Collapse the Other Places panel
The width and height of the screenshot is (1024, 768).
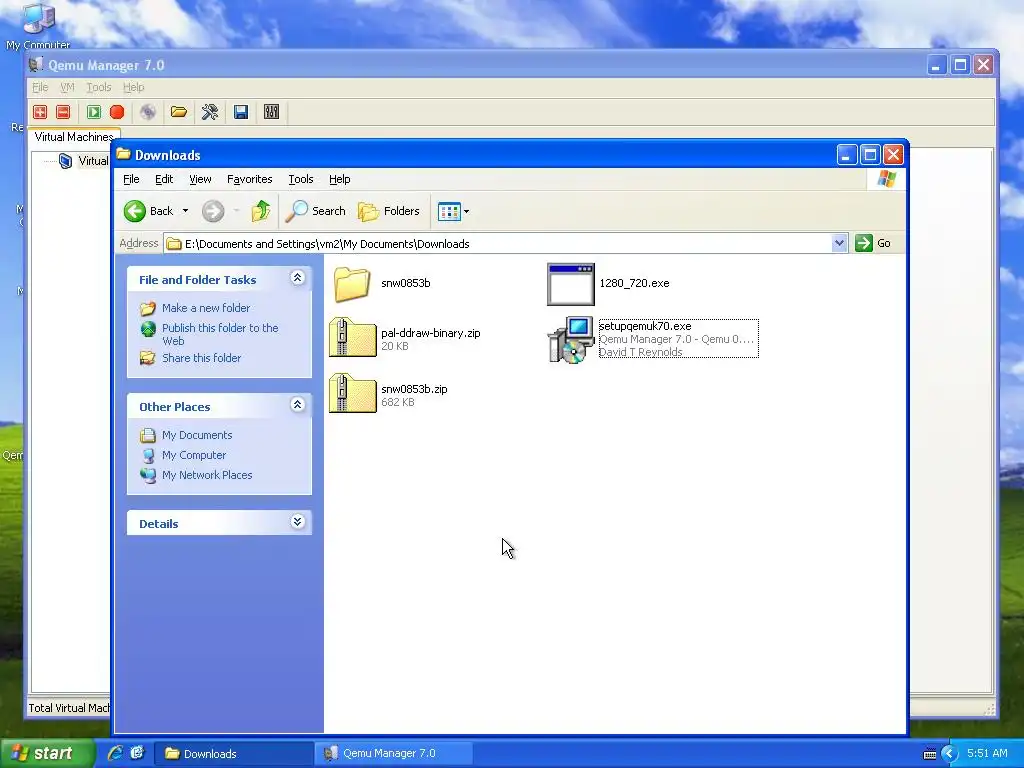pos(297,405)
